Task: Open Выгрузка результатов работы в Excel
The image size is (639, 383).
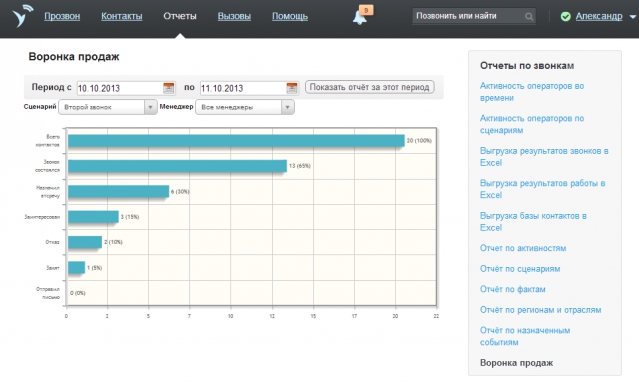Action: pyautogui.click(x=542, y=189)
